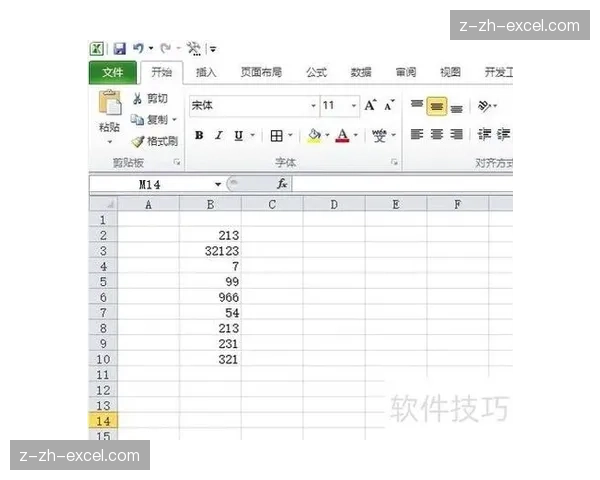Viewport: 600px width, 480px height.
Task: Center text horizontally
Action: (437, 135)
